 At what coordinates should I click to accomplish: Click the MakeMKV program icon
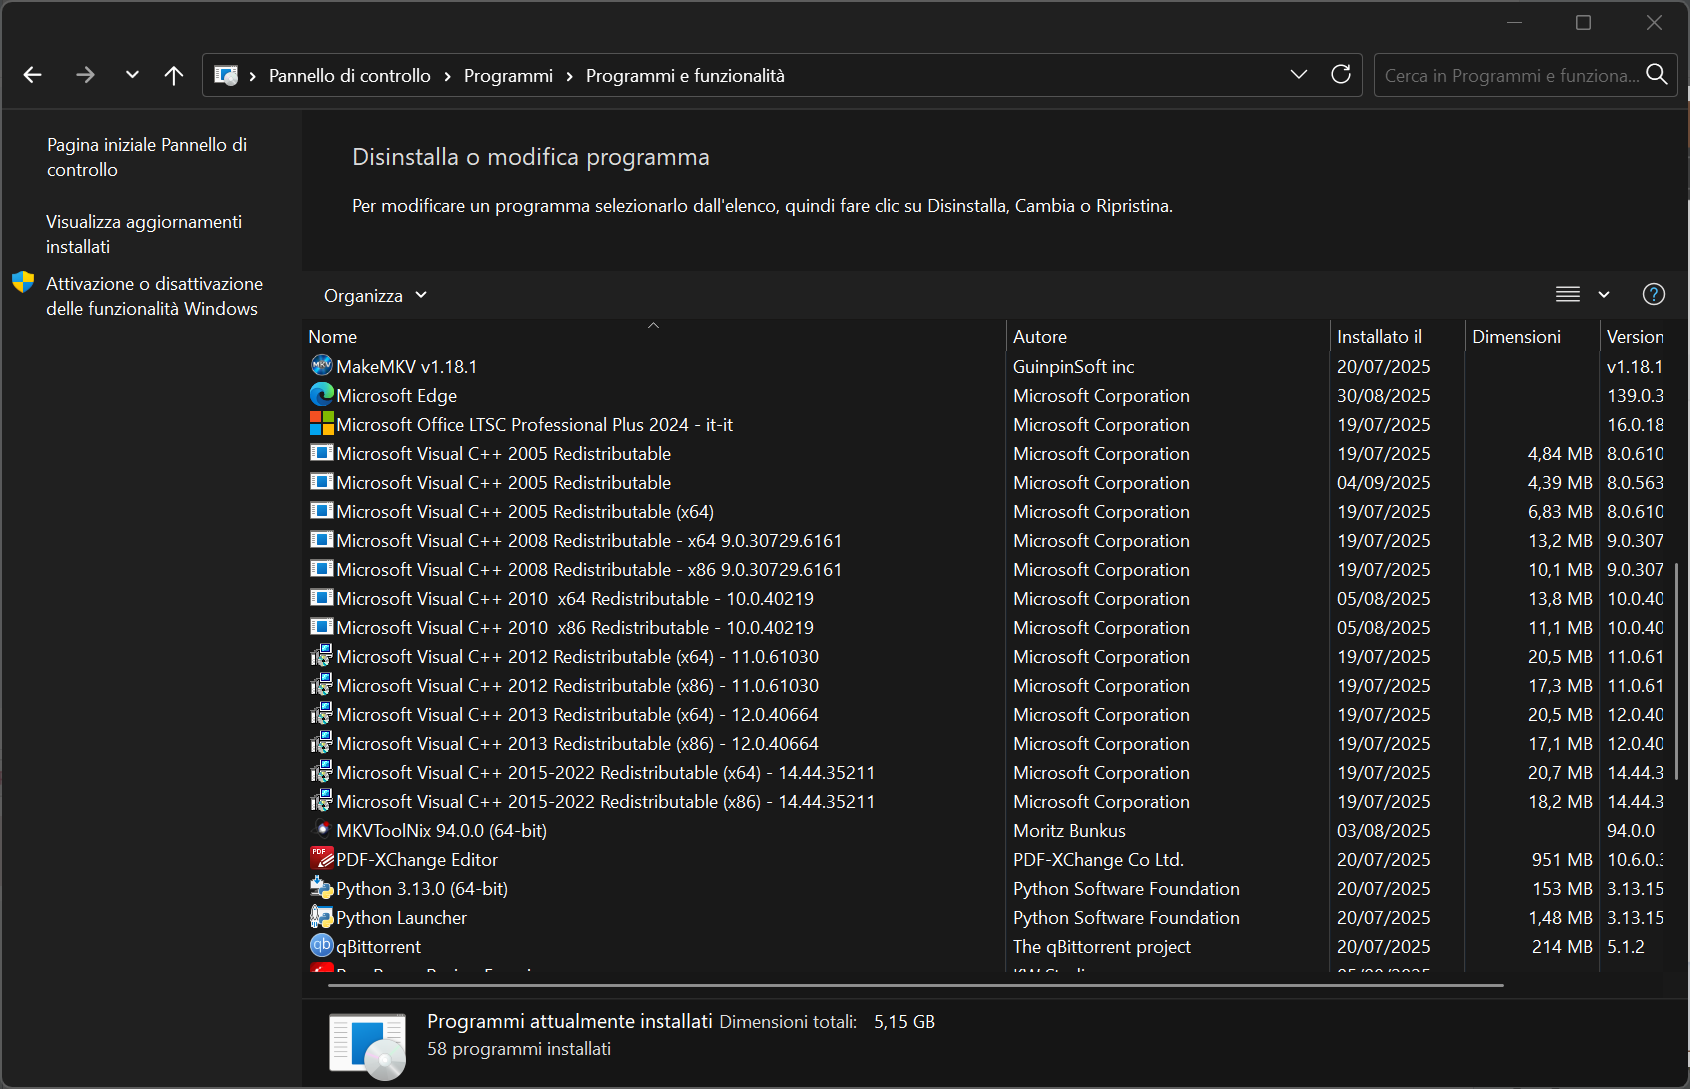tap(321, 366)
